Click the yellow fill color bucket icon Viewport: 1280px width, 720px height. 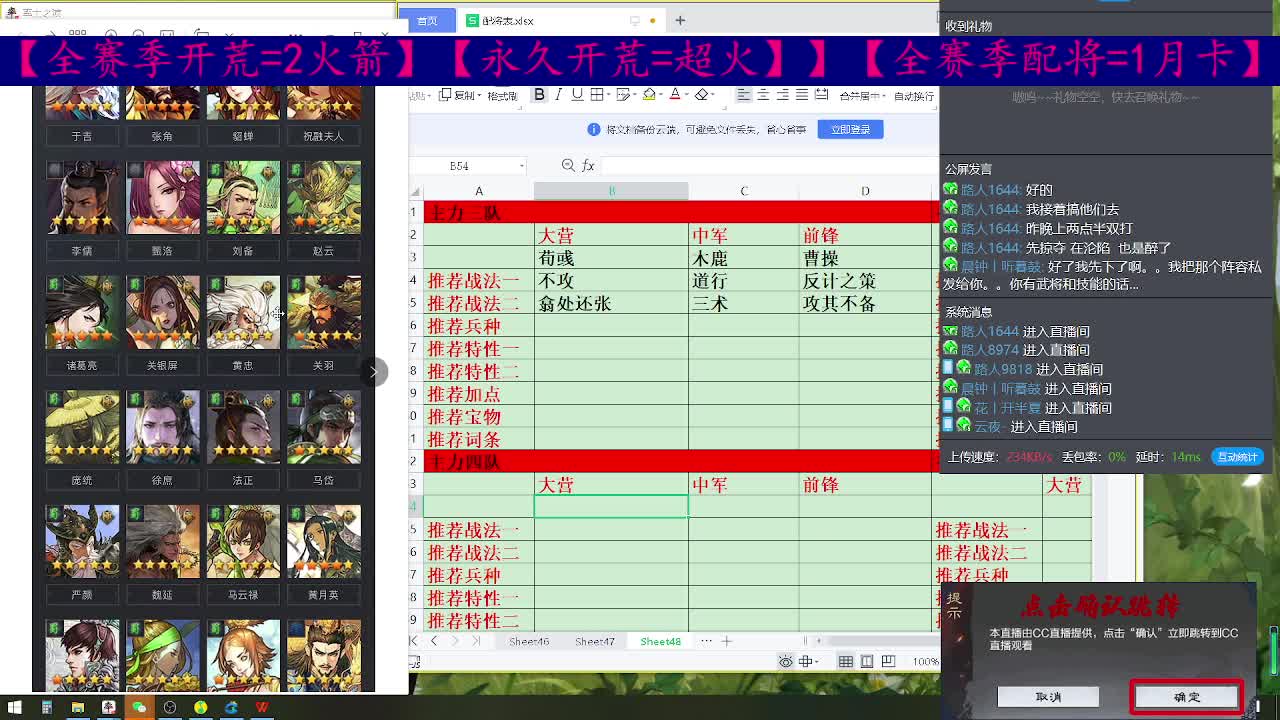pyautogui.click(x=649, y=95)
